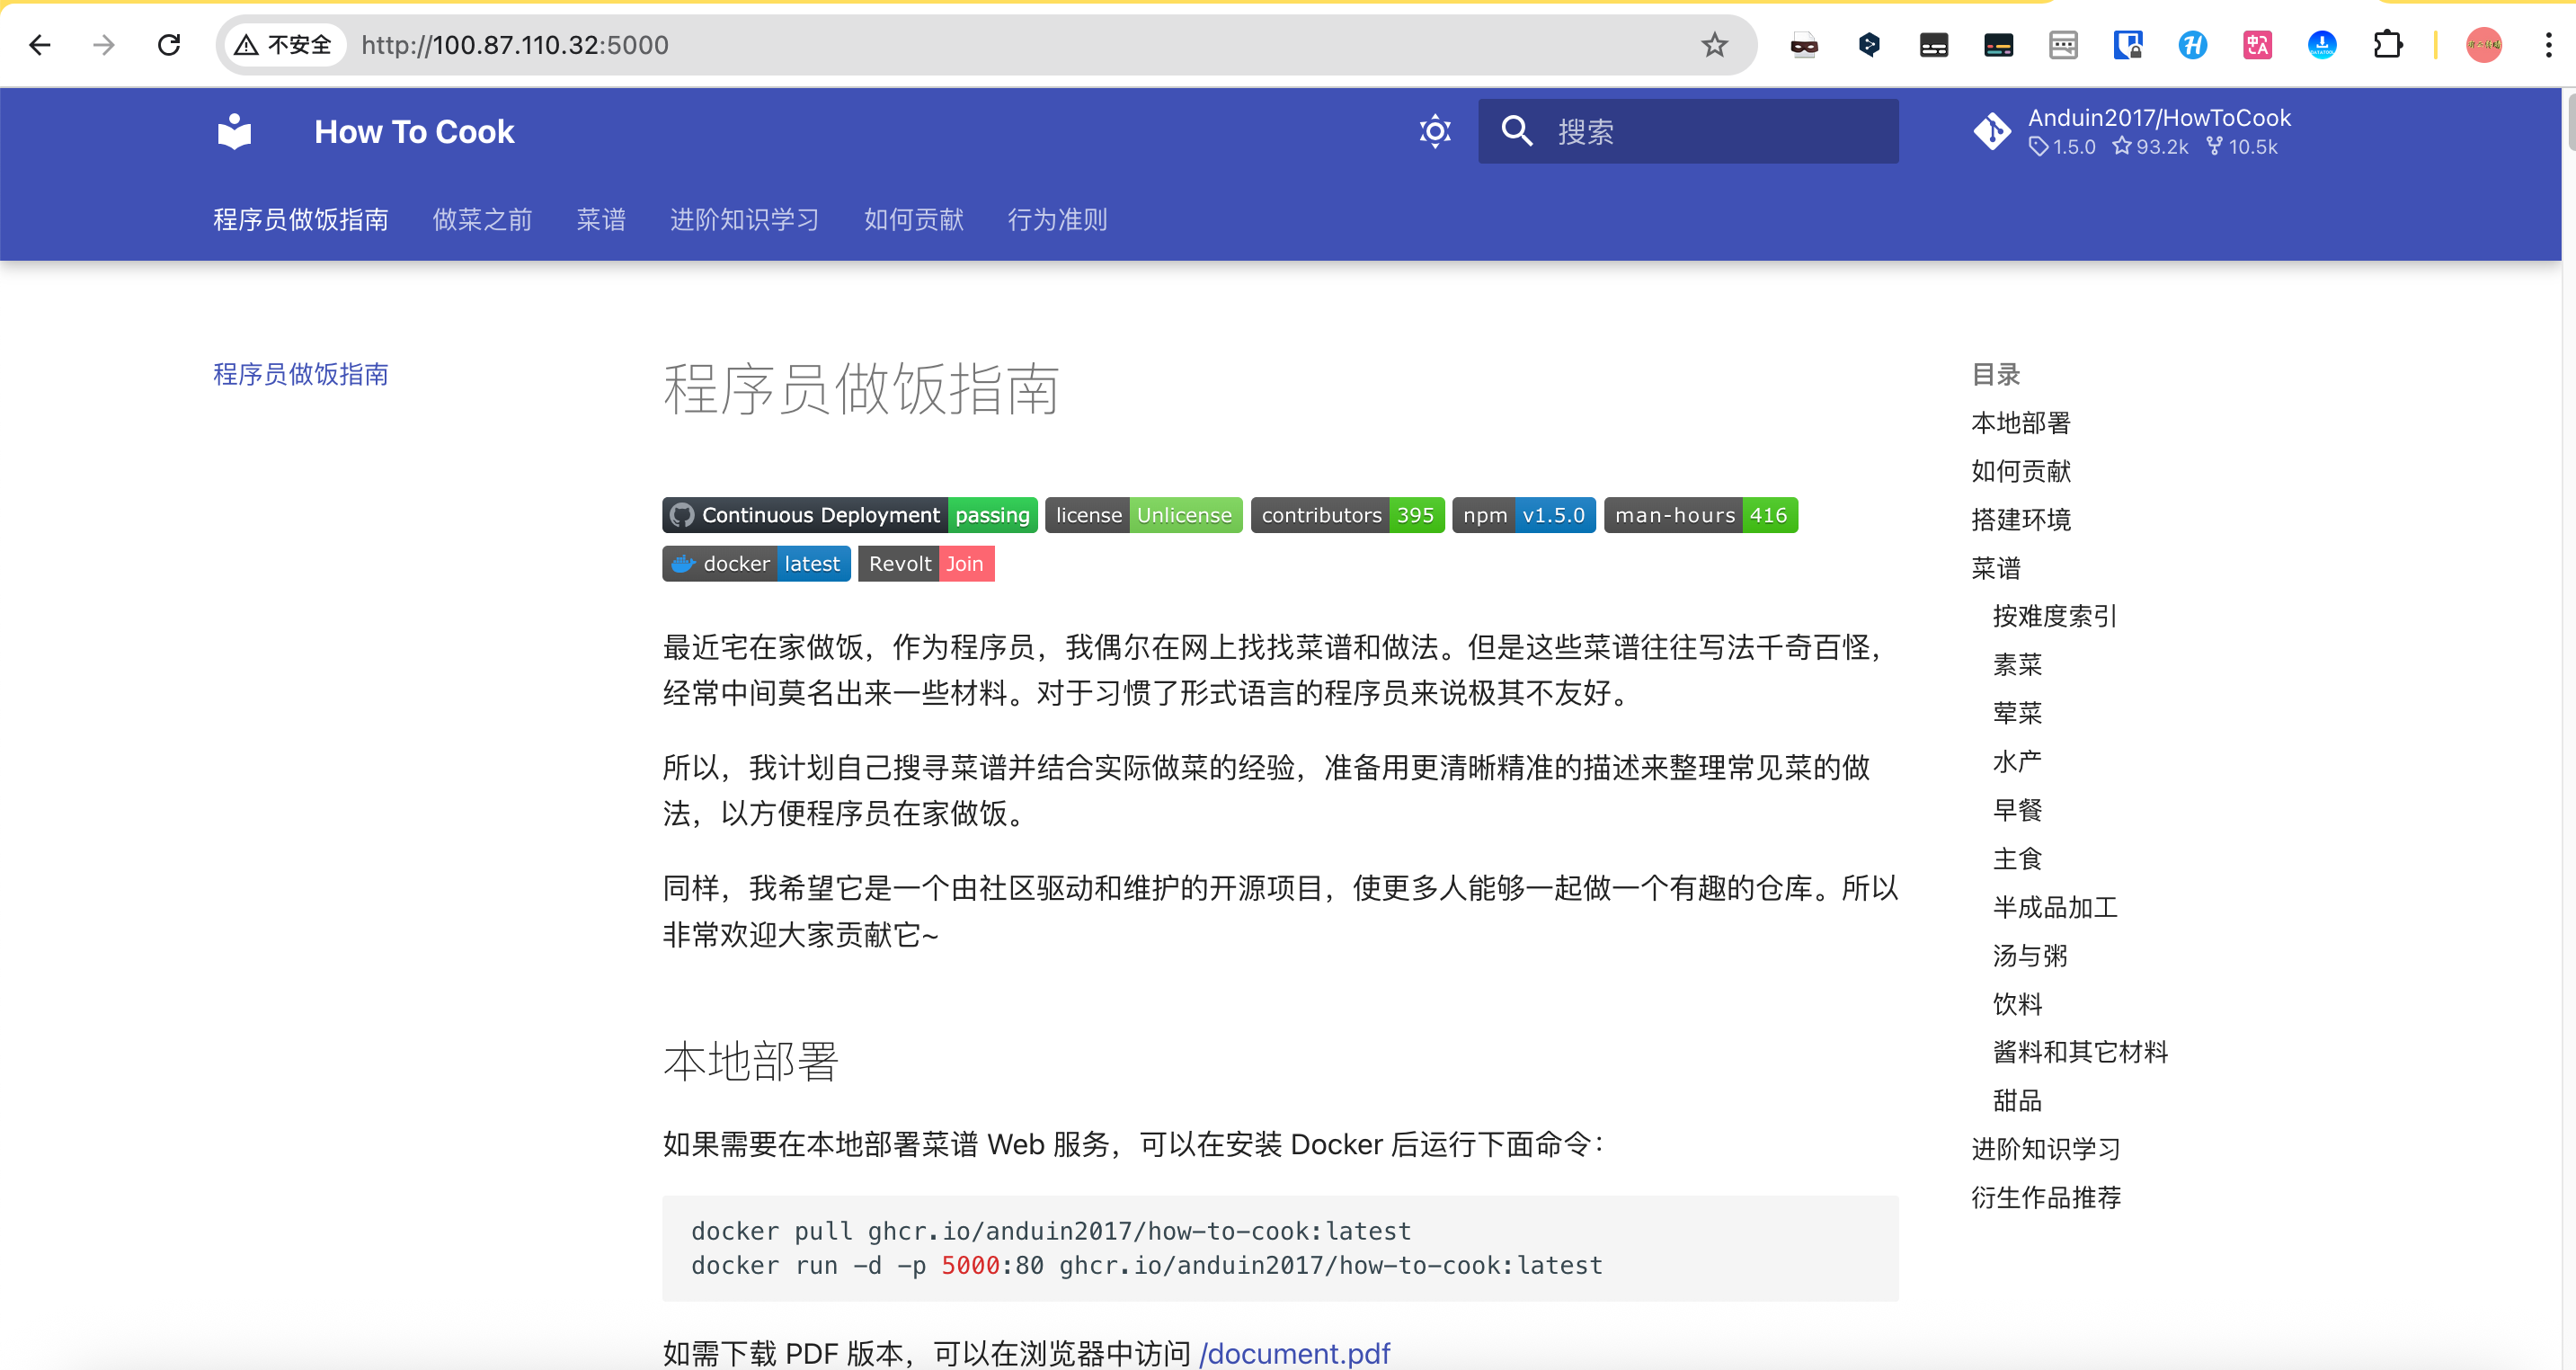Jump to 素菜 in the table of contents
Screen dimensions: 2576x1370
tap(2016, 664)
